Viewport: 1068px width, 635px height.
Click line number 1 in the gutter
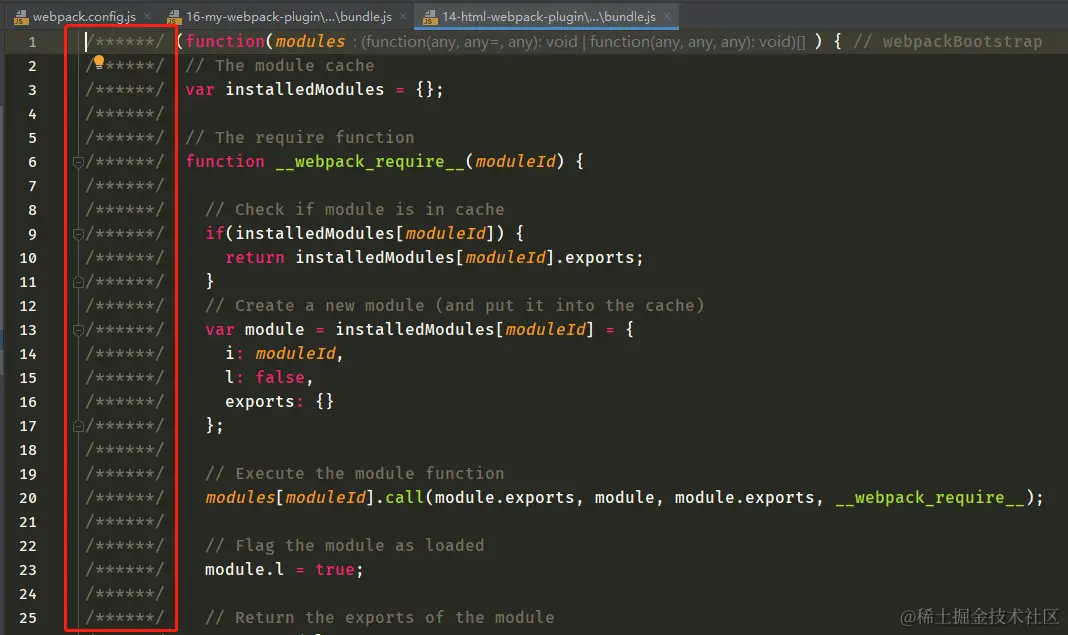click(32, 42)
